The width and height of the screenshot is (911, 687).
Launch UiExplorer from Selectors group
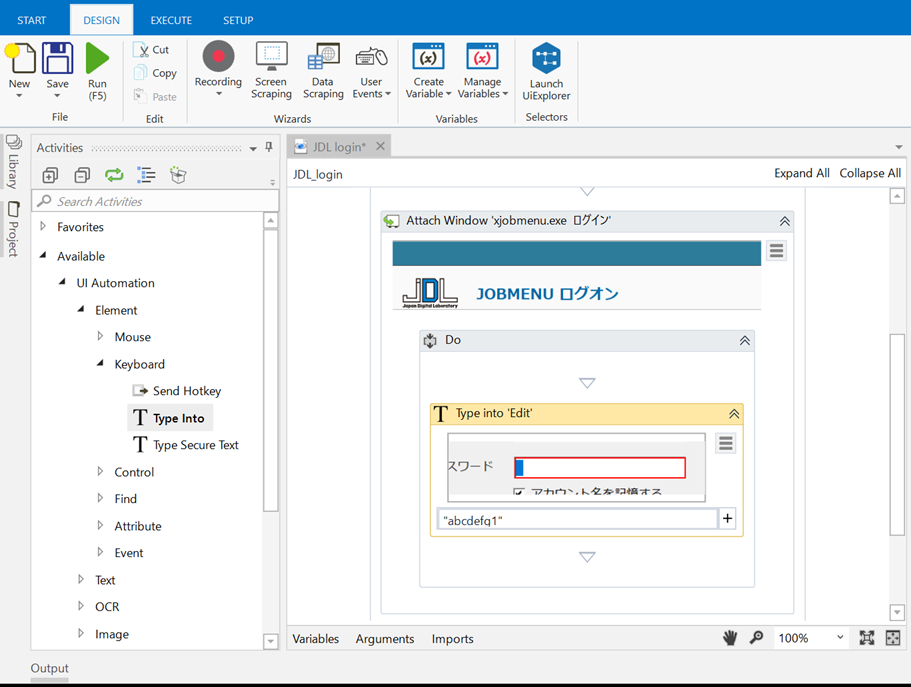(547, 72)
